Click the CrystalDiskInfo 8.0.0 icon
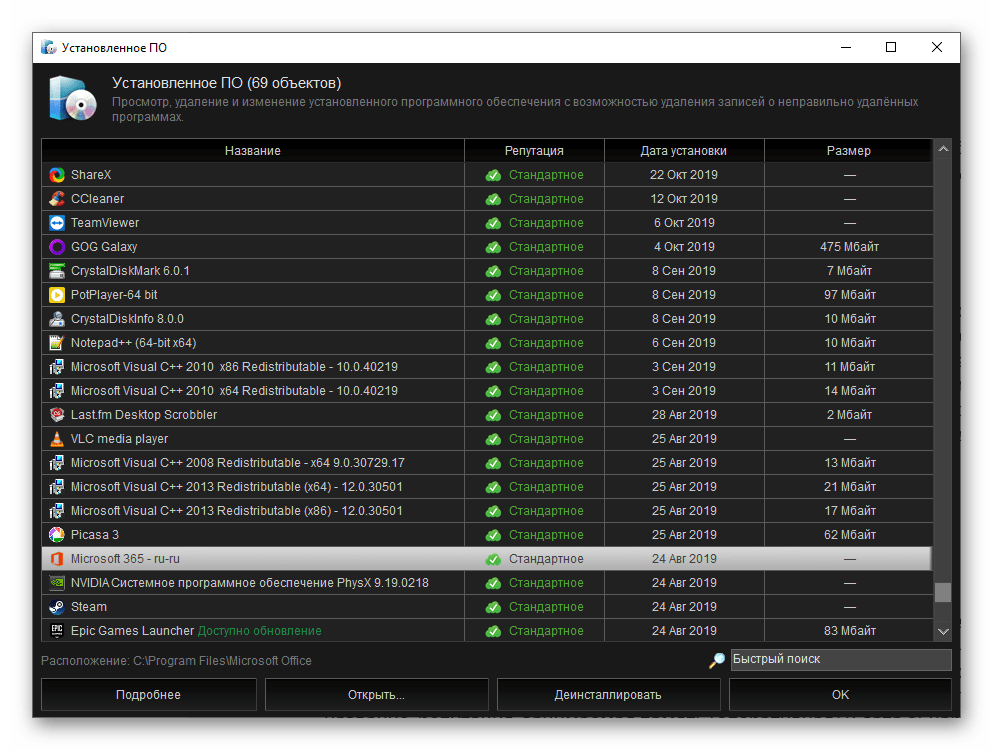The image size is (993, 750). point(57,319)
